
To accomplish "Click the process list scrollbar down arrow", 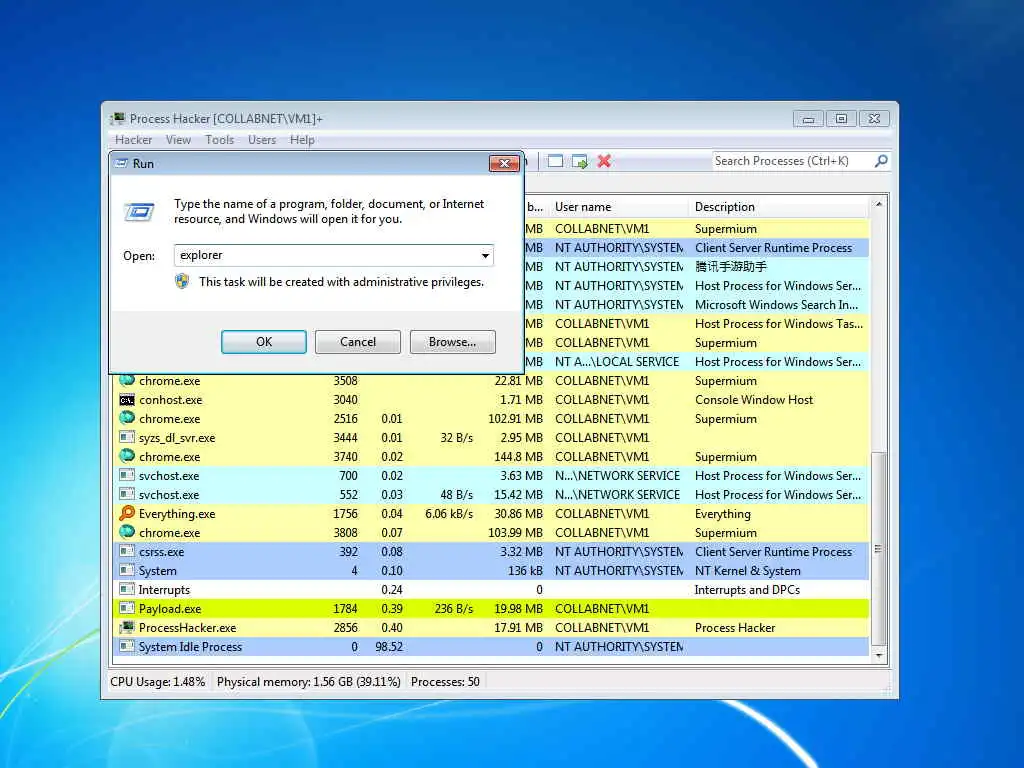I will 879,655.
